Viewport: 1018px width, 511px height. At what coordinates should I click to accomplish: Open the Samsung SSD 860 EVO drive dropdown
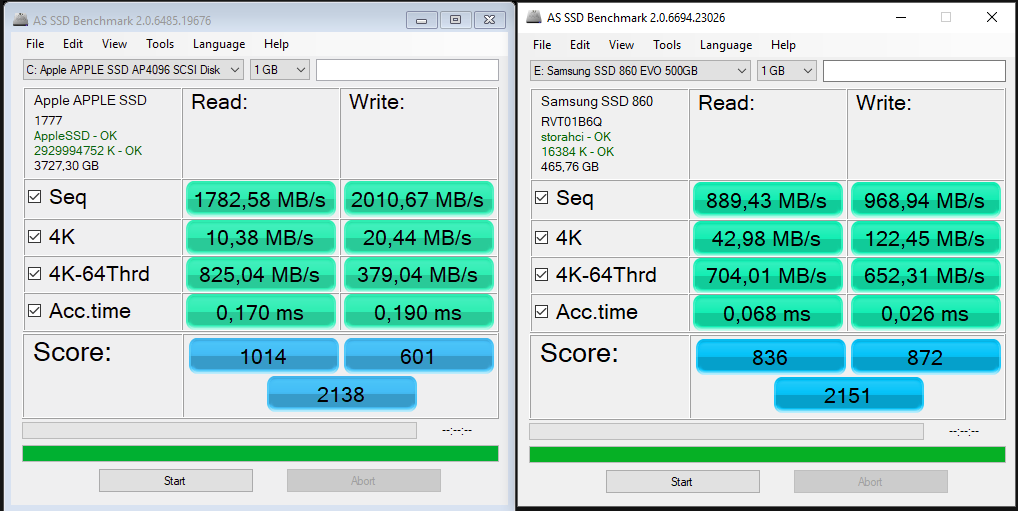(640, 71)
